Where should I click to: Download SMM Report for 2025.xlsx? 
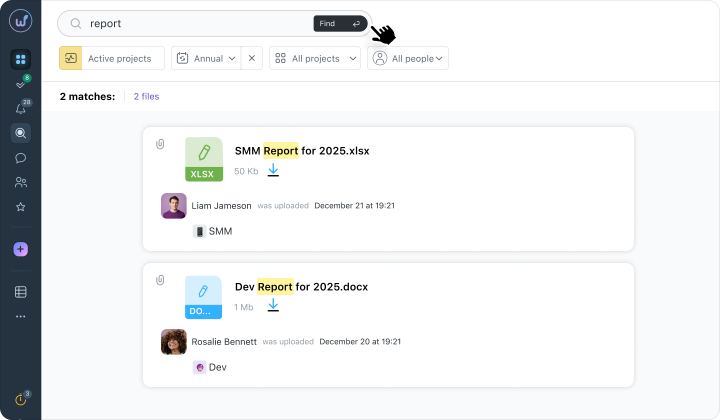click(x=273, y=170)
